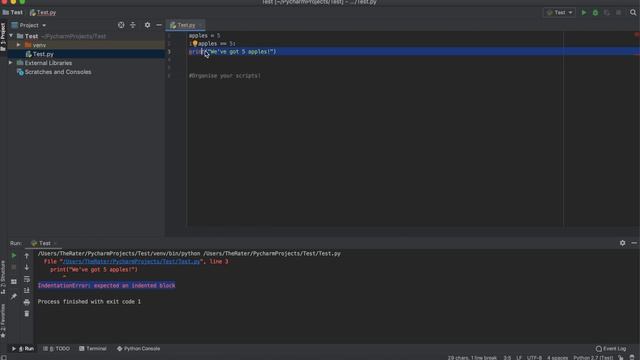Collapse all in Project panel header
The image size is (640, 360).
pyautogui.click(x=133, y=25)
